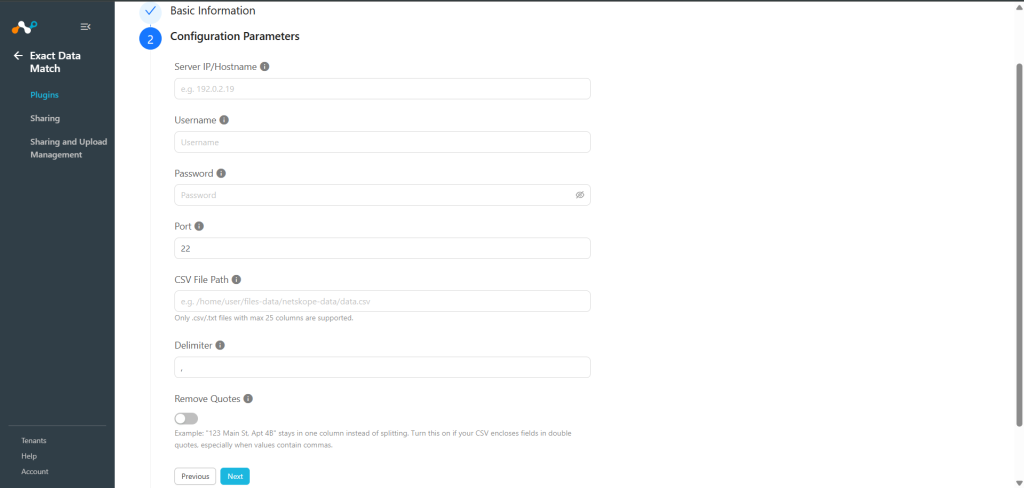Click the info icon next to Password
Viewport: 1024px width, 488px height.
point(221,174)
